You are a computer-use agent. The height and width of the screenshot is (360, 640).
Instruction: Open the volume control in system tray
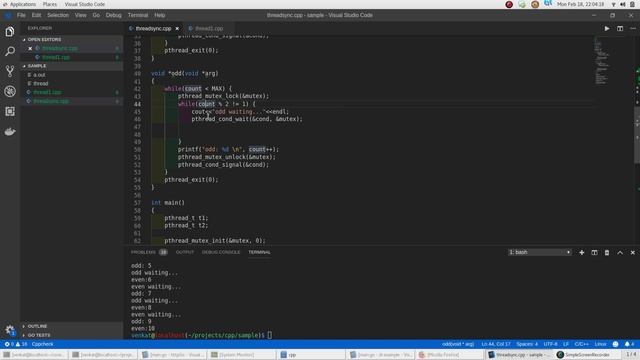click(x=623, y=4)
